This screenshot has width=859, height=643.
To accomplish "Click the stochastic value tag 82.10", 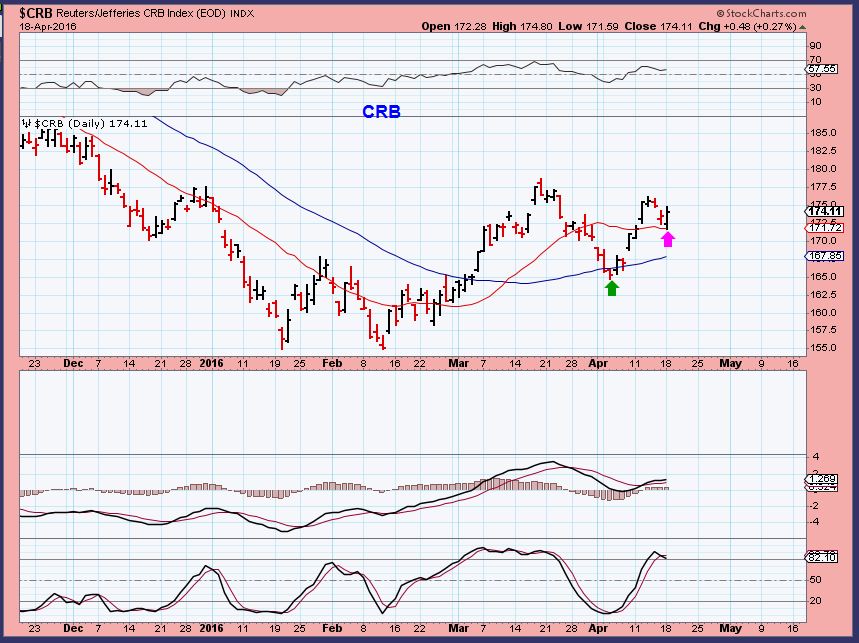I will point(822,558).
